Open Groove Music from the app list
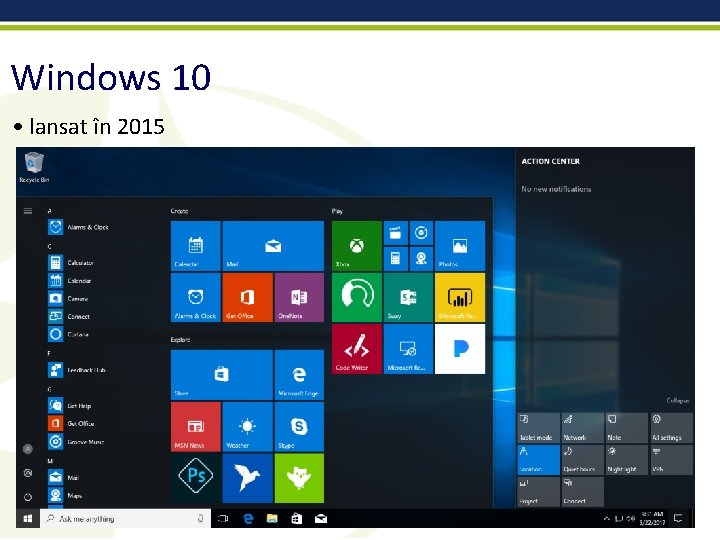Viewport: 720px width, 540px height. 76,442
